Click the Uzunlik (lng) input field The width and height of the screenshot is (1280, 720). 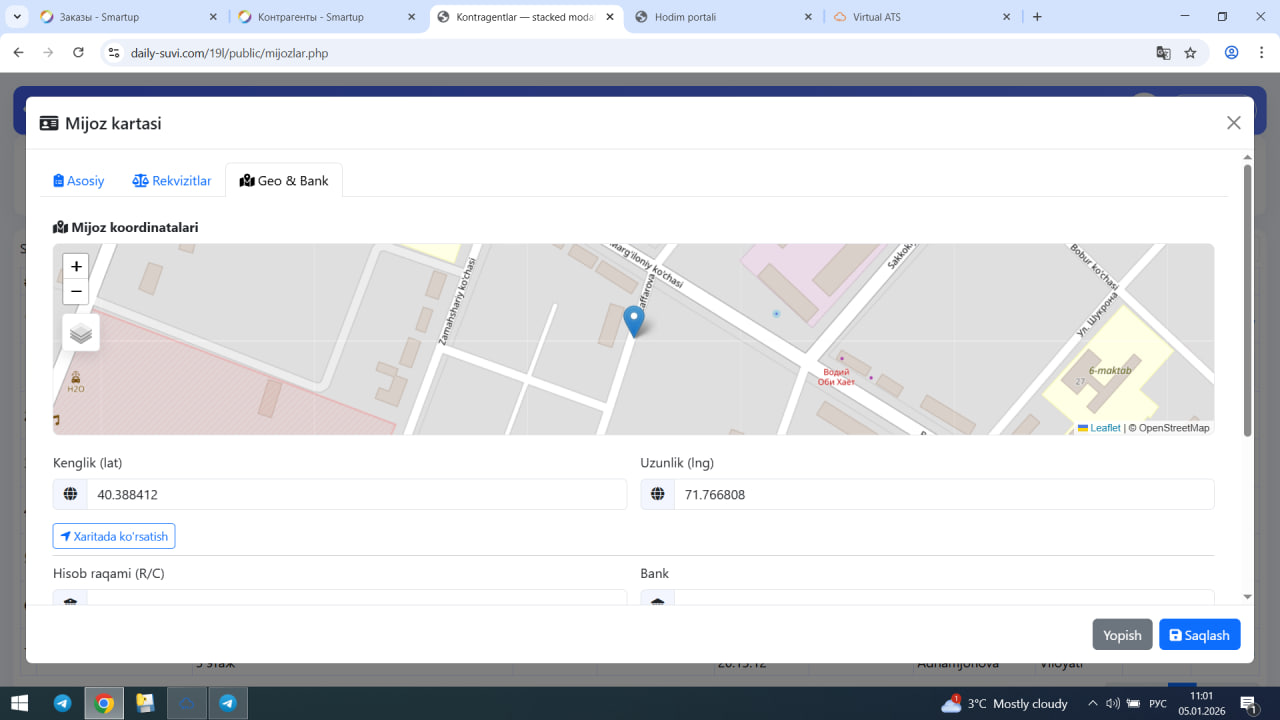pos(943,495)
